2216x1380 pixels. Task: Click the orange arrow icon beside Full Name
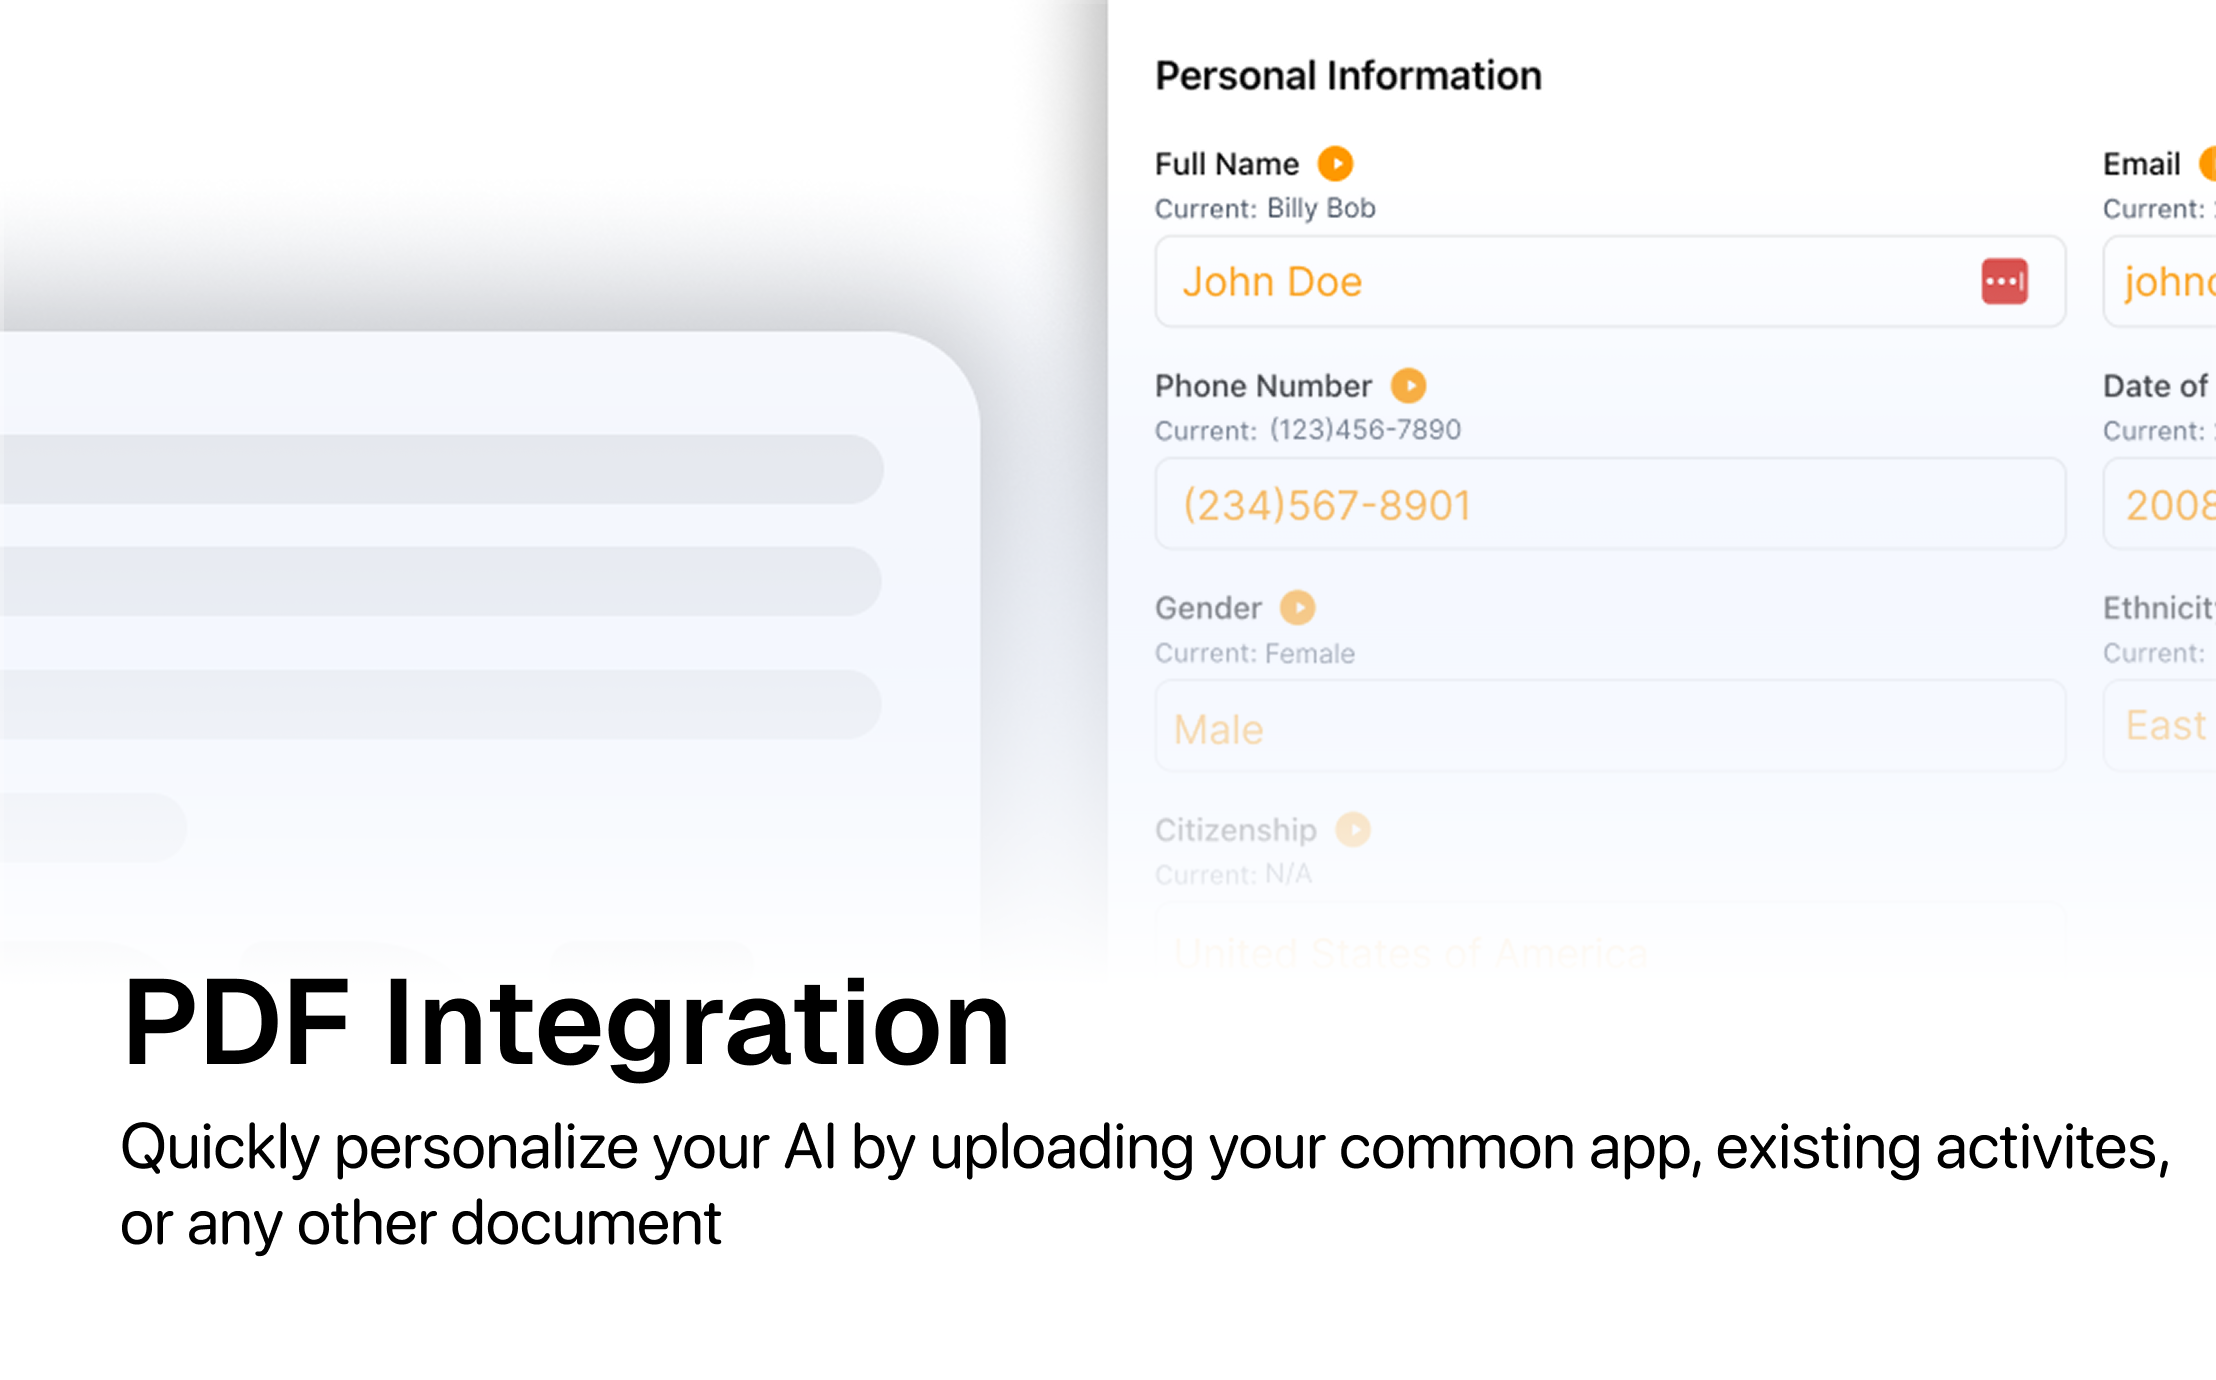[x=1335, y=163]
